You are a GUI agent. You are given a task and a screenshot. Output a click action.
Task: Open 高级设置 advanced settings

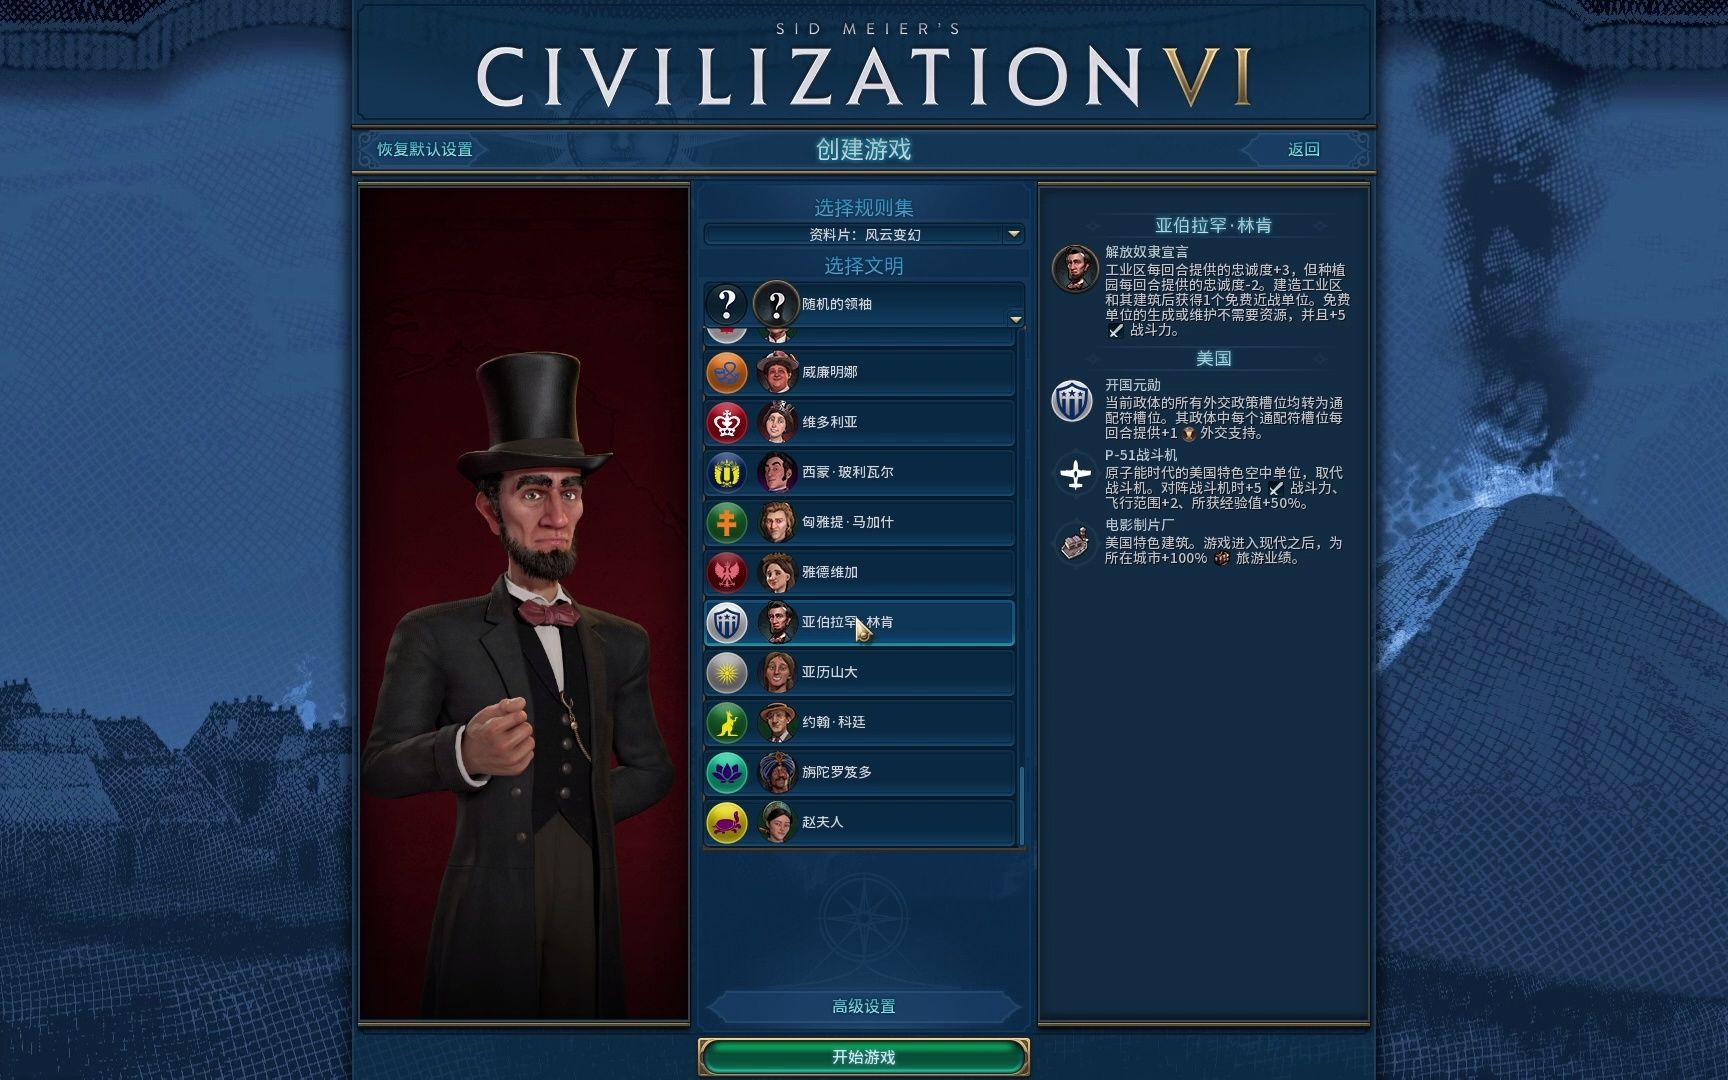click(864, 1007)
